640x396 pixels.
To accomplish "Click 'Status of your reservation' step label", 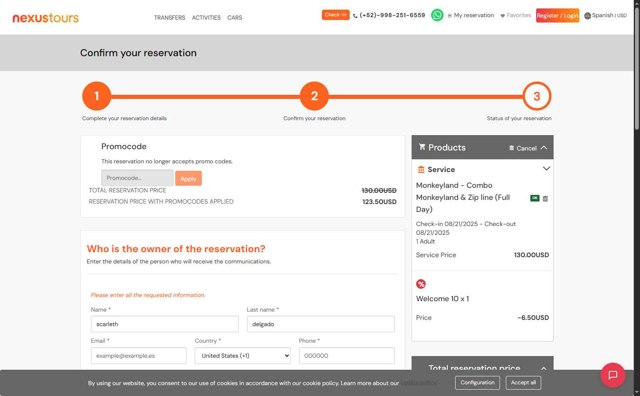I will coord(519,118).
